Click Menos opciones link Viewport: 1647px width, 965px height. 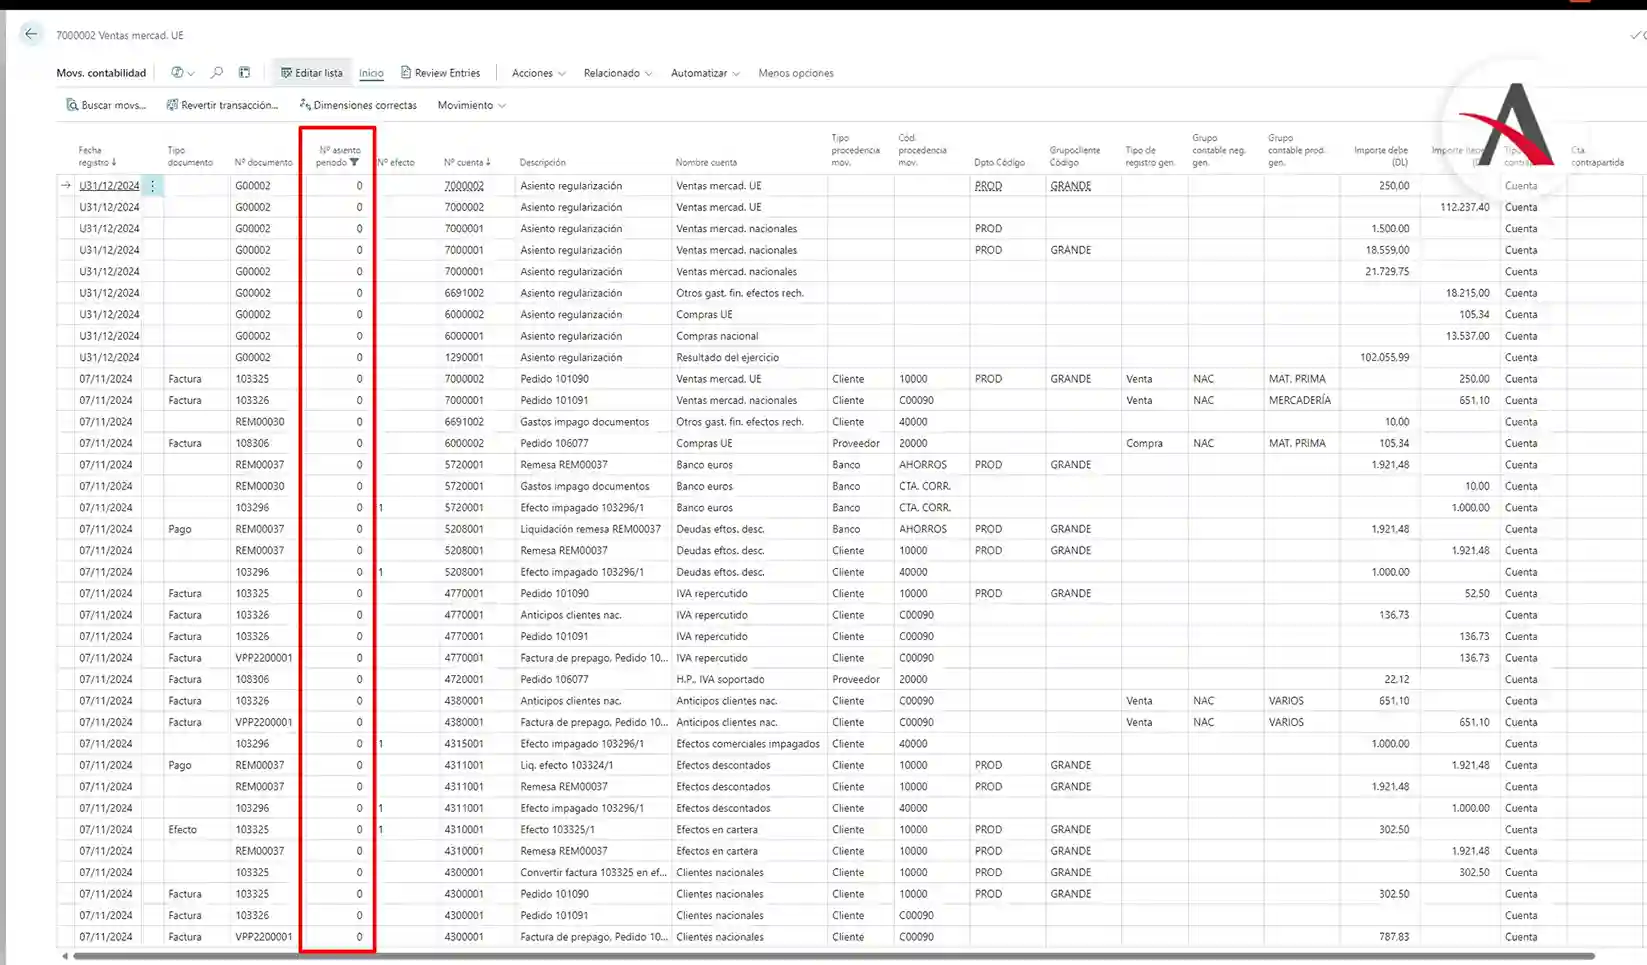795,73
